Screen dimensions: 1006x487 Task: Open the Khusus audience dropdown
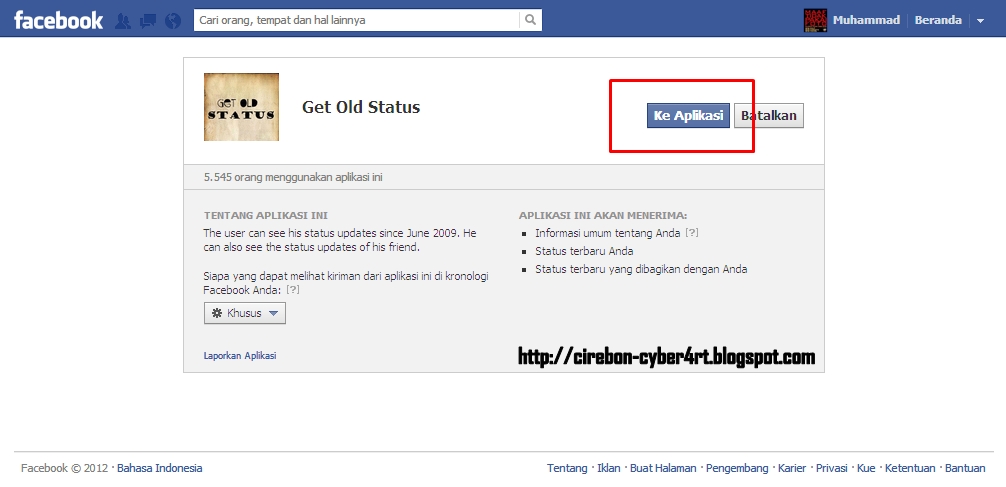(244, 313)
